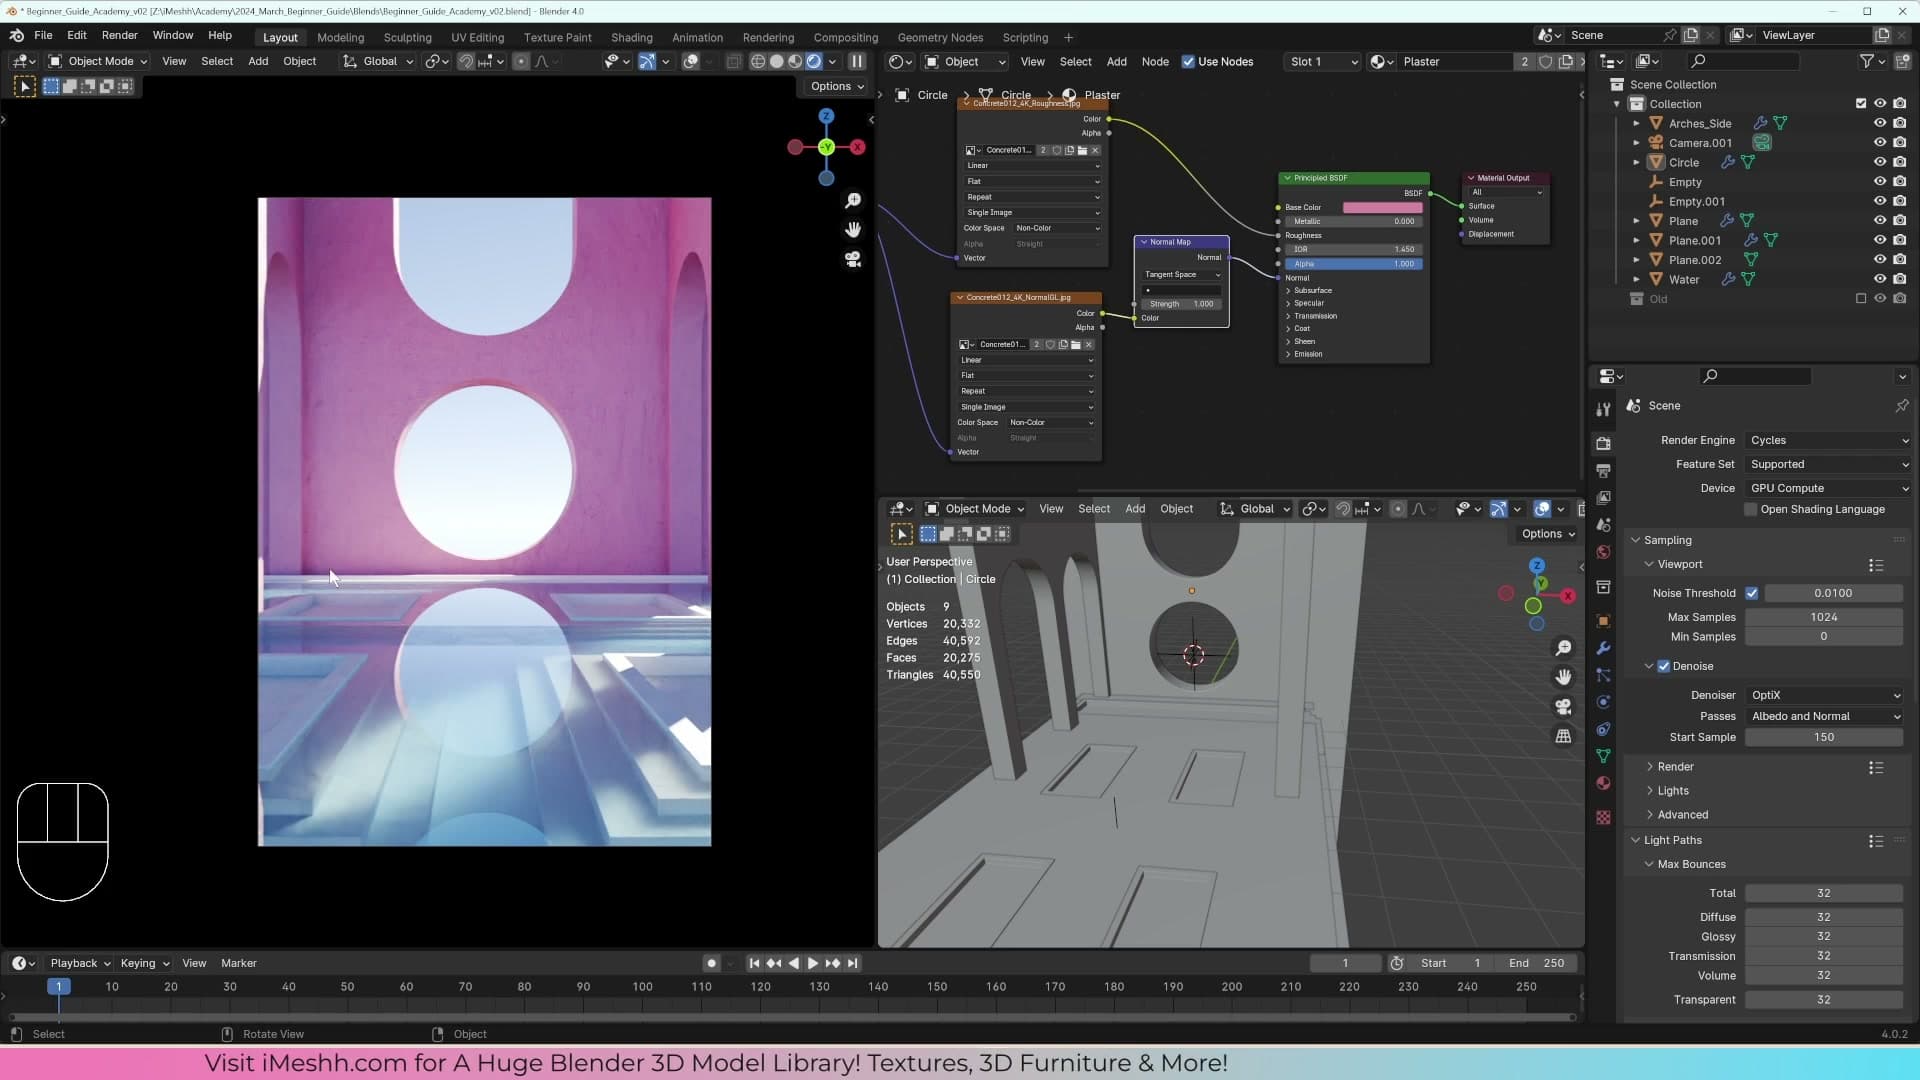The image size is (1920, 1080).
Task: Uncheck Collection exclude checkbox
Action: click(1861, 104)
